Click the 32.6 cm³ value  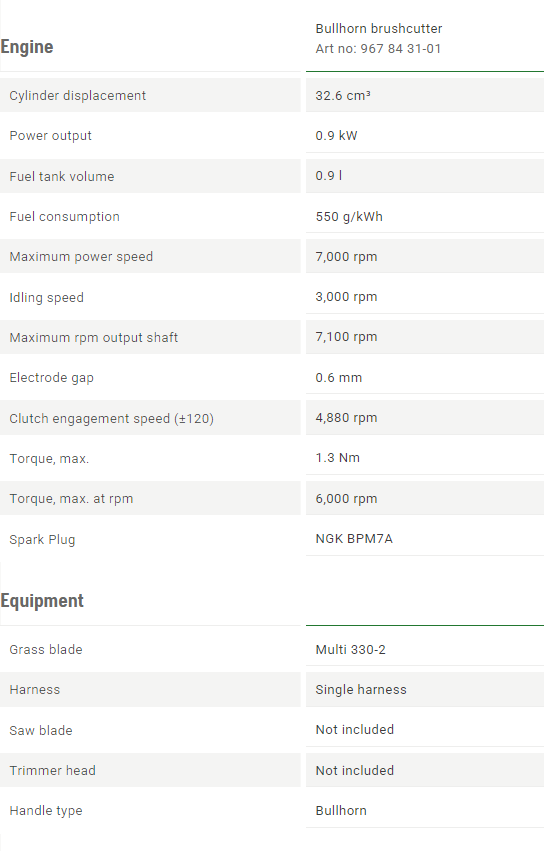point(342,96)
